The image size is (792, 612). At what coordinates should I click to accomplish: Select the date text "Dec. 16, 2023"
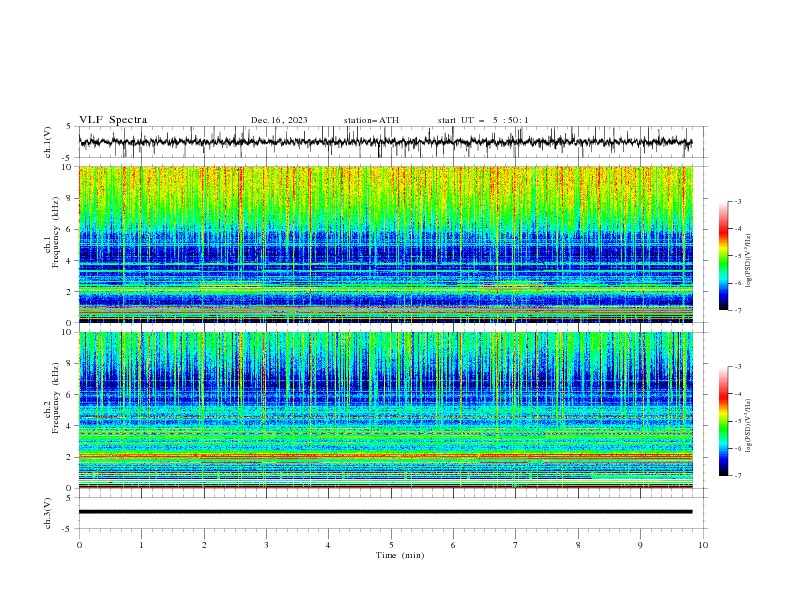tap(279, 120)
